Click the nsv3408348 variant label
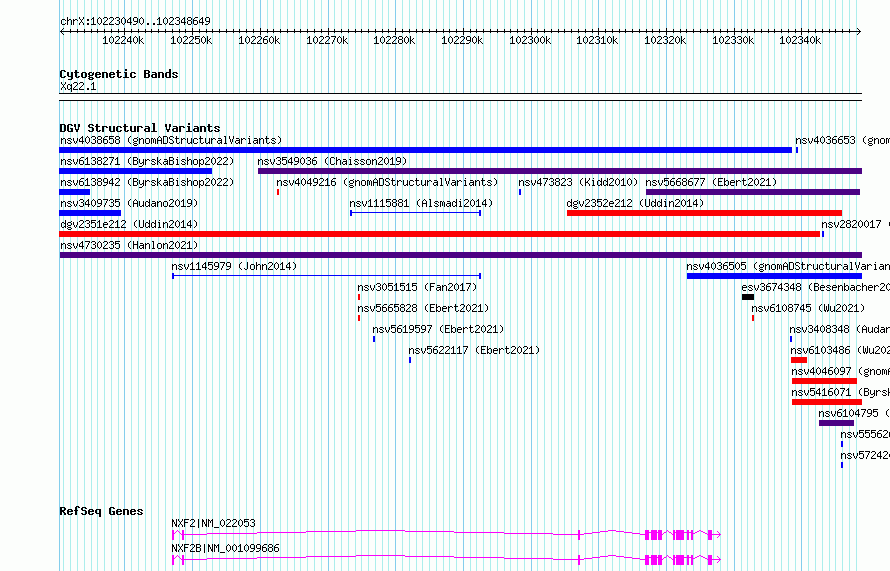Viewport: 890px width, 571px height. point(839,329)
